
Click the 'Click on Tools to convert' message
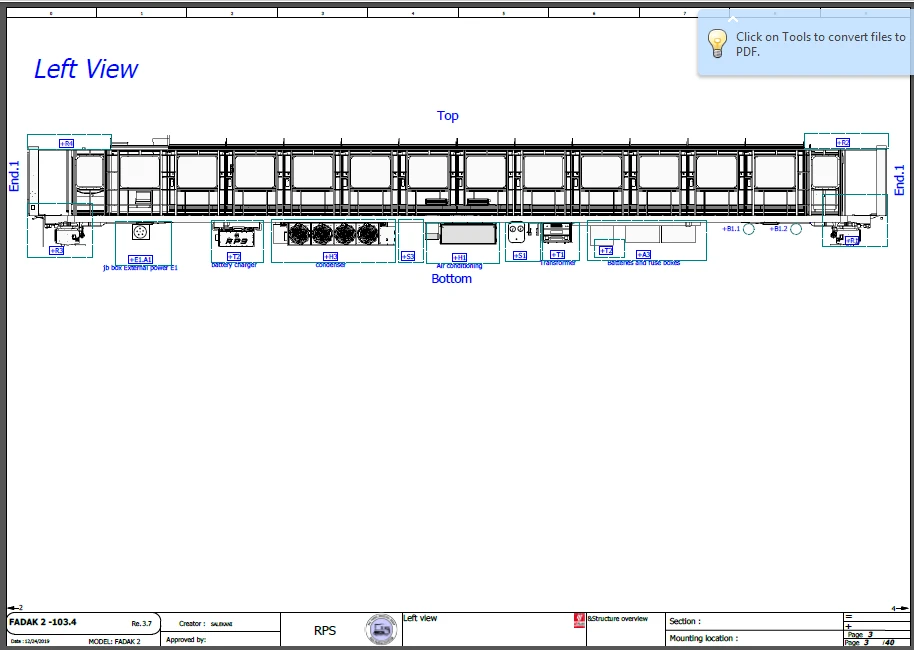tap(820, 44)
